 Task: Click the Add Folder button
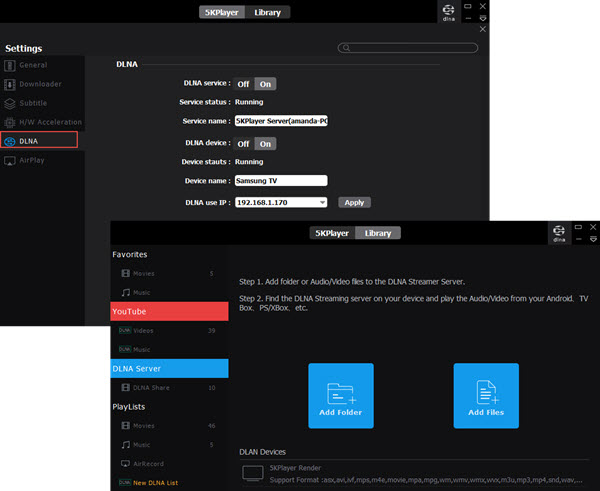pyautogui.click(x=341, y=396)
